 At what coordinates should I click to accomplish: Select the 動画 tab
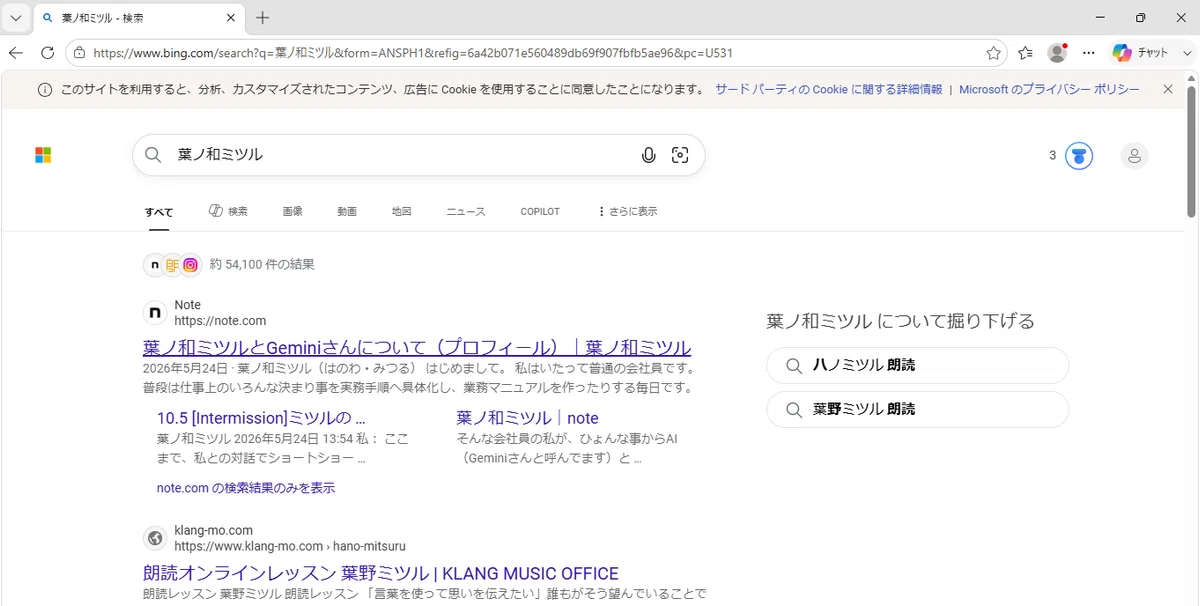[x=347, y=211]
